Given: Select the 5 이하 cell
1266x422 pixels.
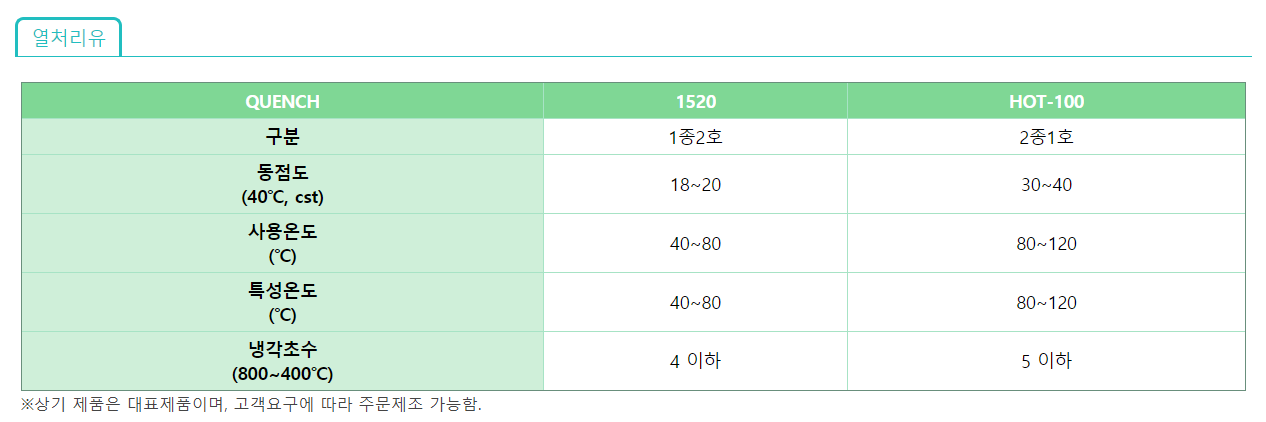Looking at the screenshot, I should click(1046, 361).
